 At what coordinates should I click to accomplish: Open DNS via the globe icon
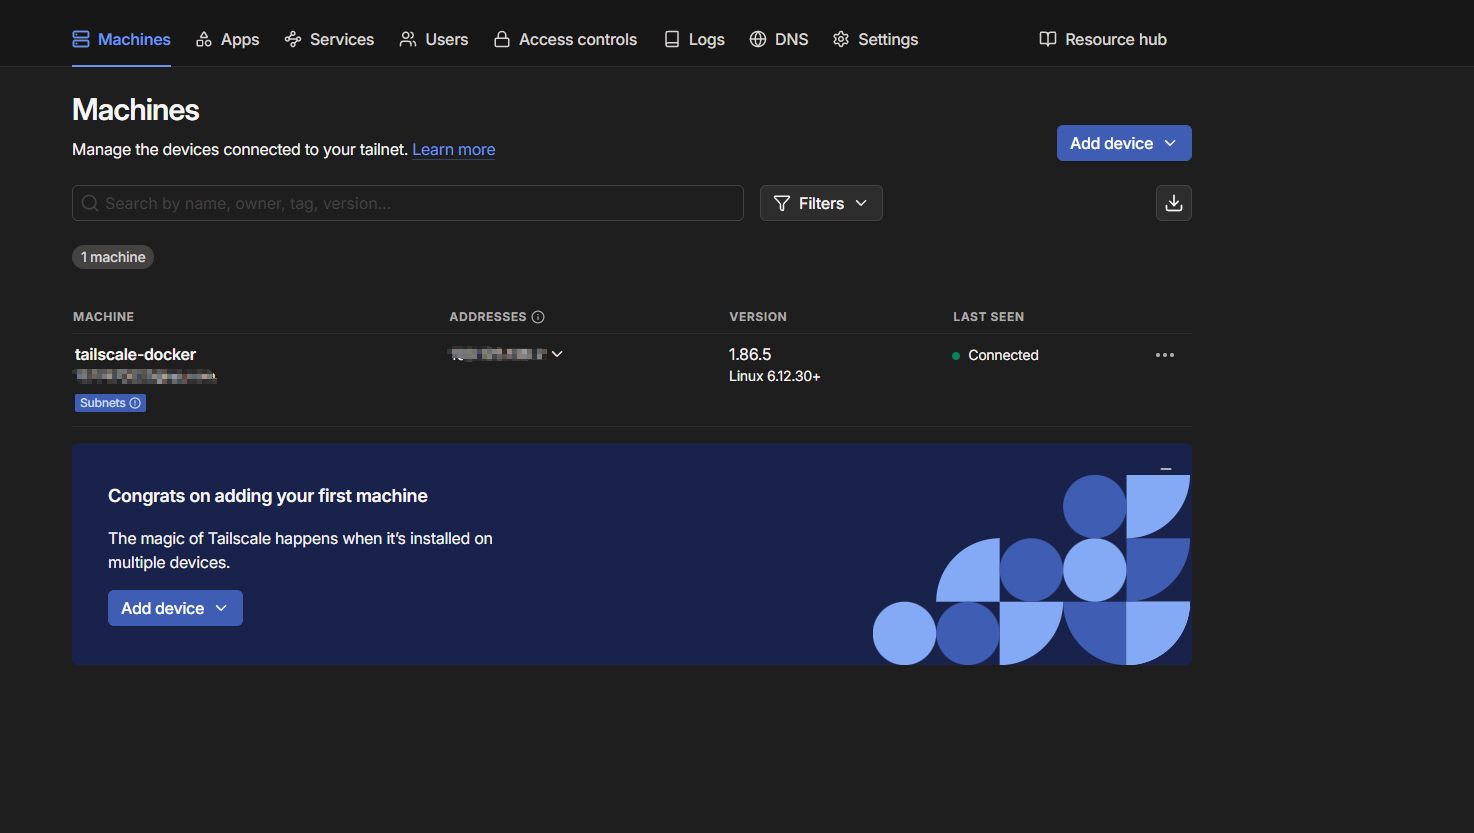click(x=758, y=39)
